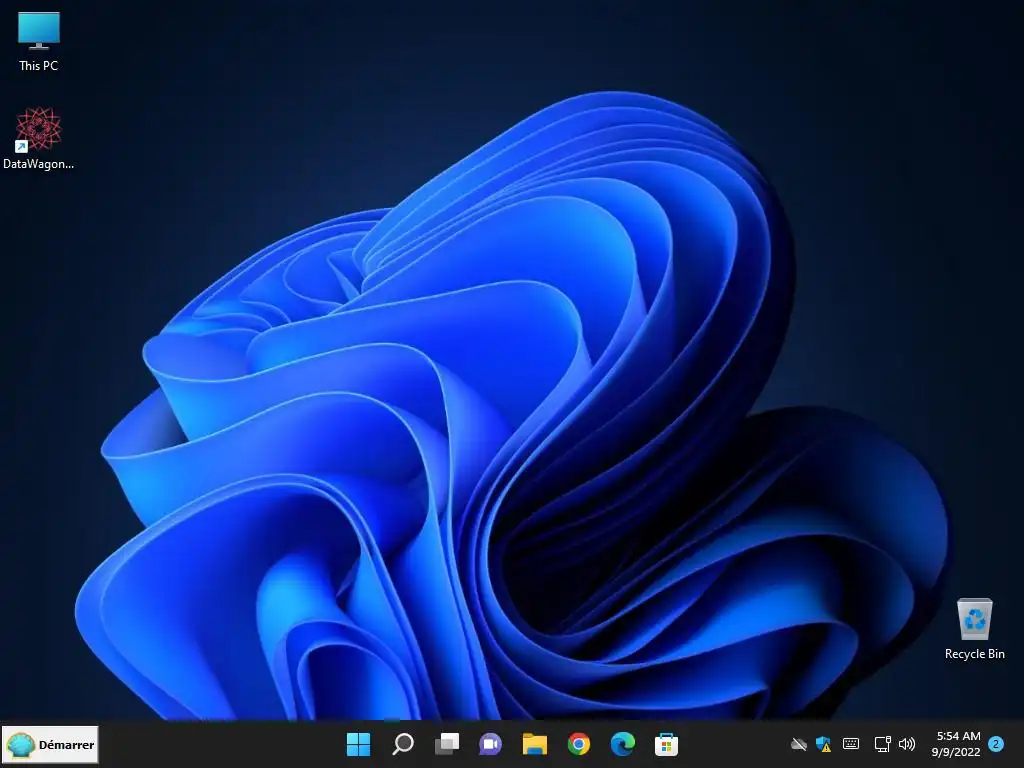The height and width of the screenshot is (768, 1024).
Task: Open the touch keyboard tray icon
Action: 851,744
